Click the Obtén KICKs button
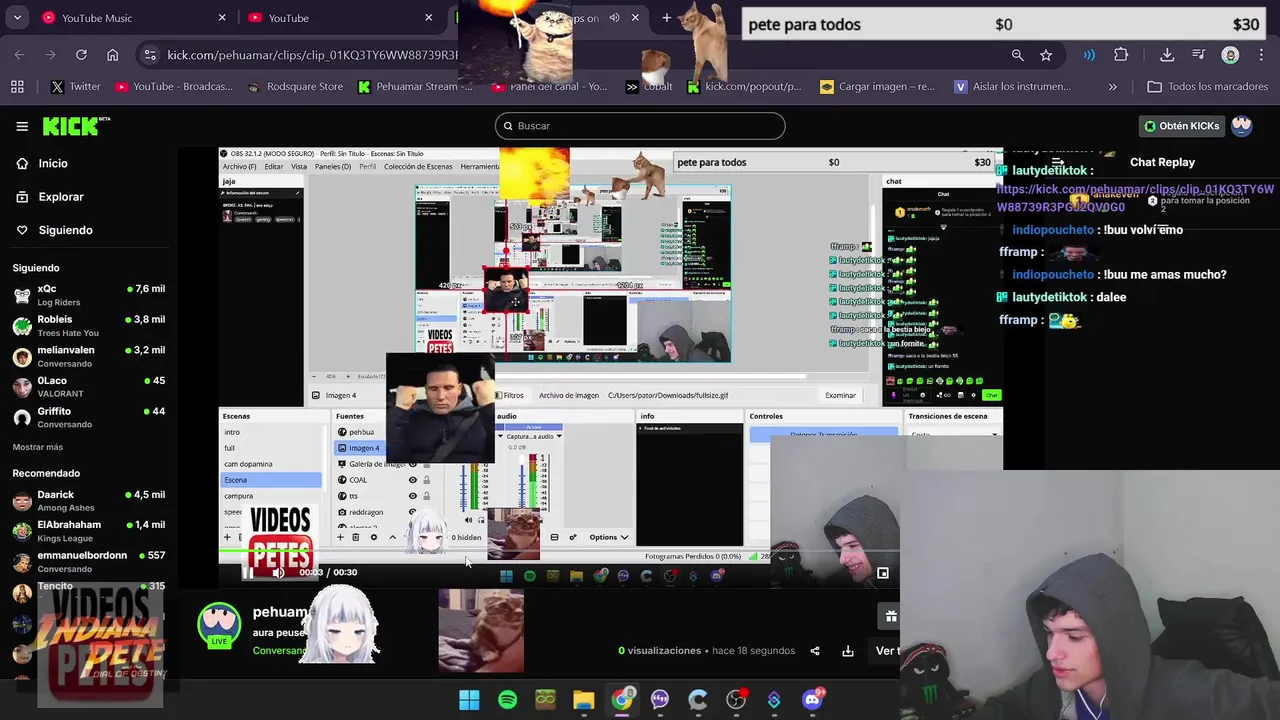The width and height of the screenshot is (1280, 720). point(1182,126)
